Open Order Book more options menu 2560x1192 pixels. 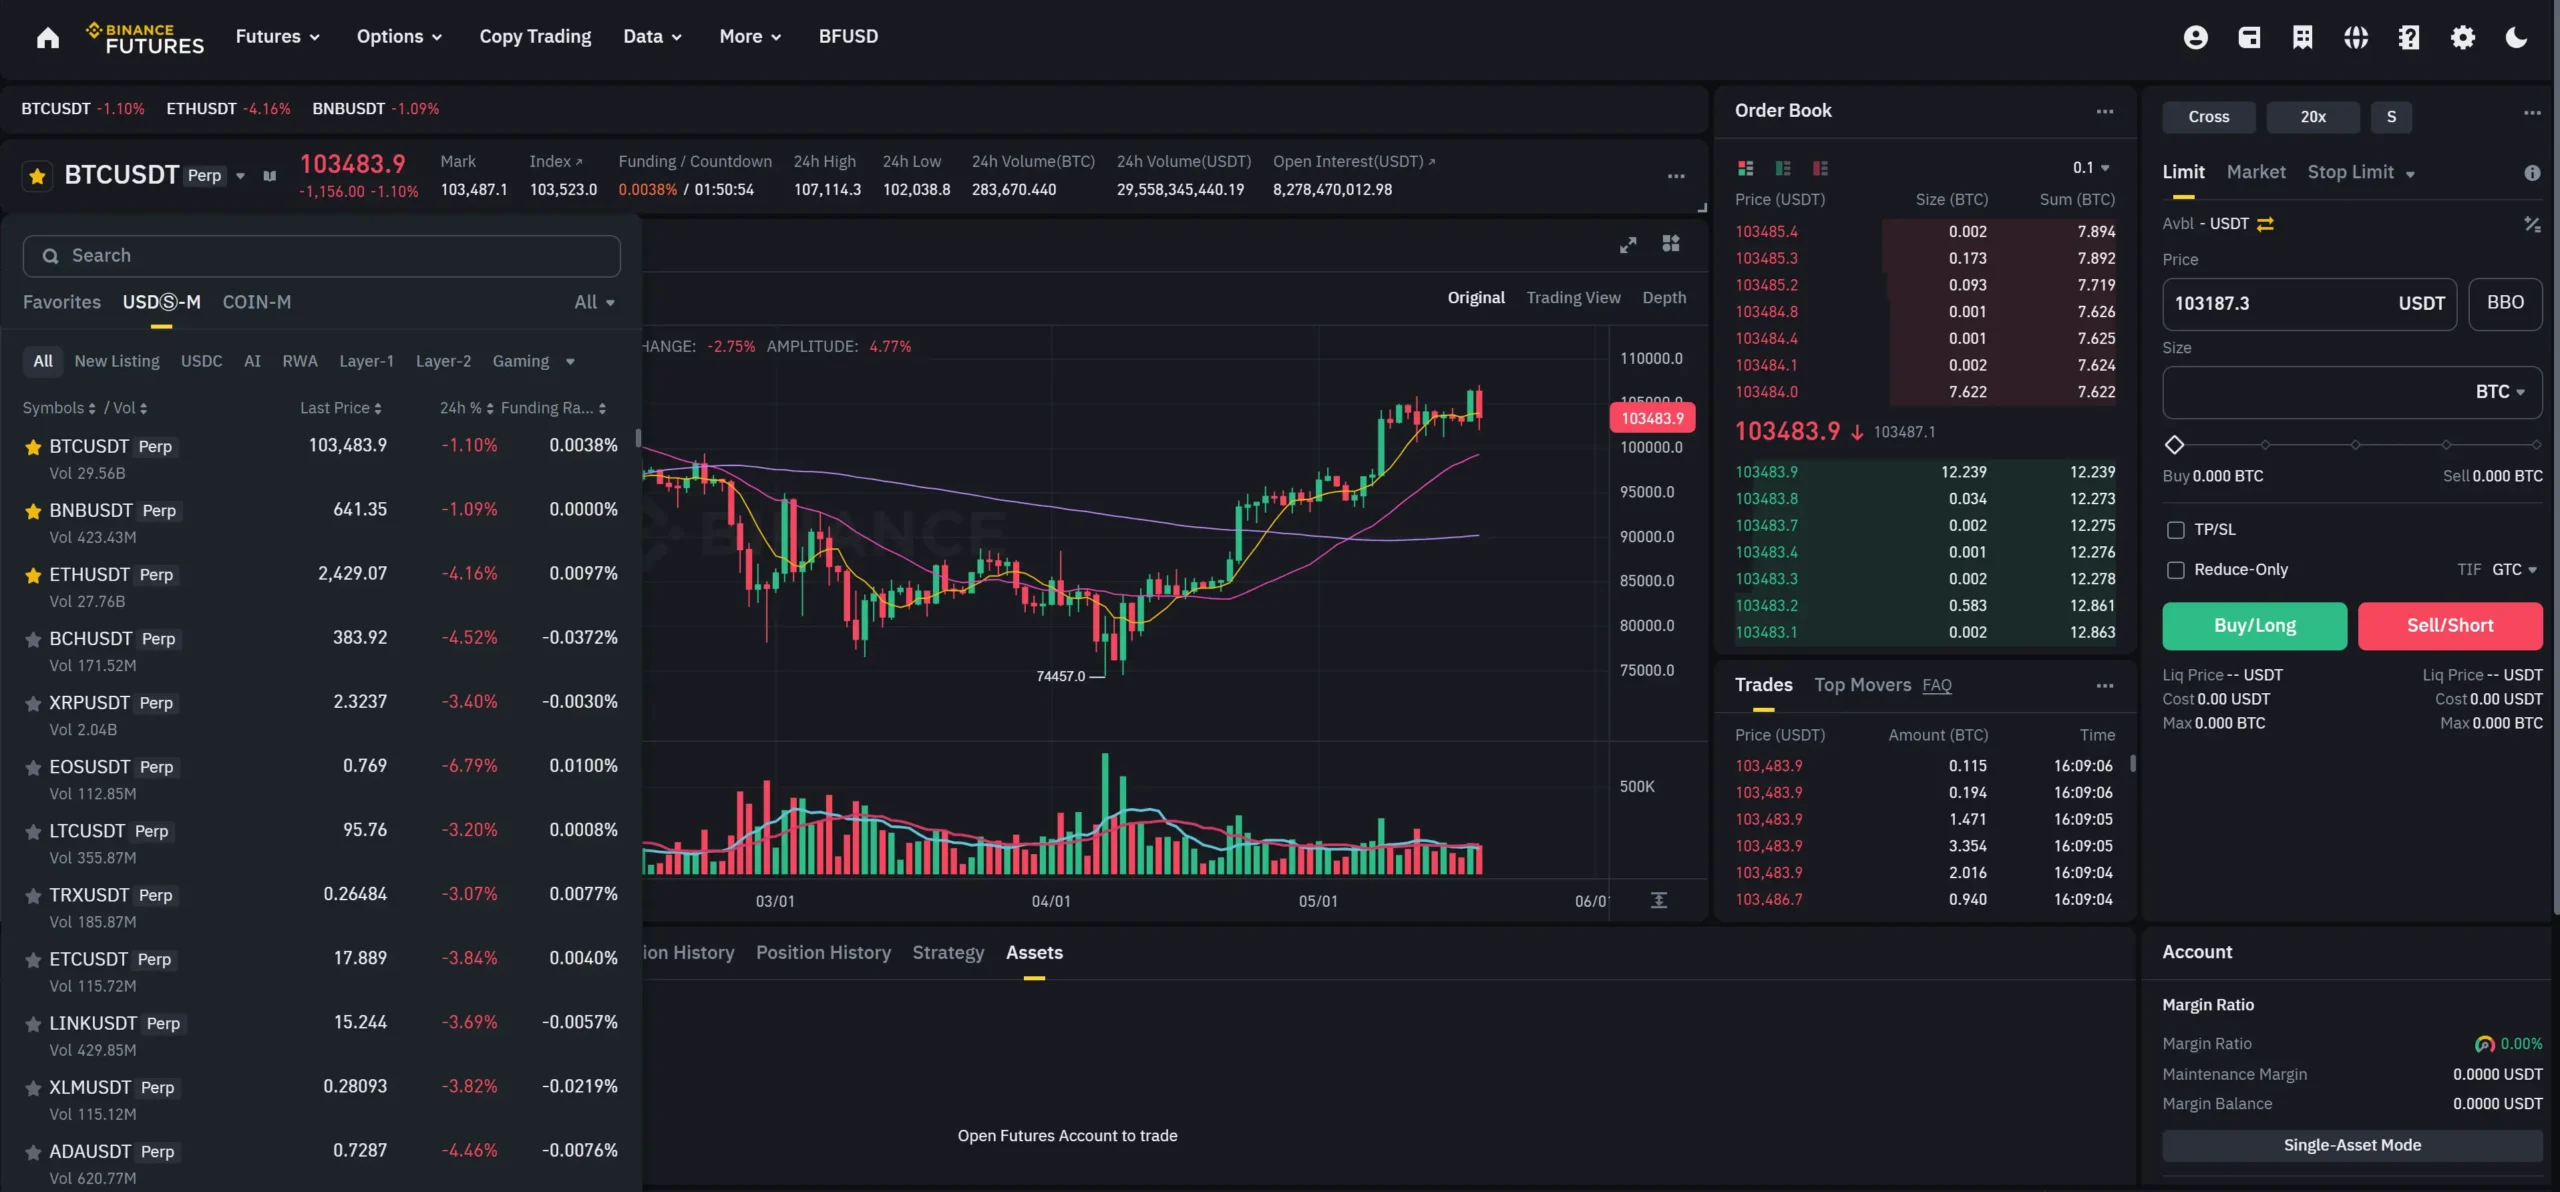(x=2105, y=111)
